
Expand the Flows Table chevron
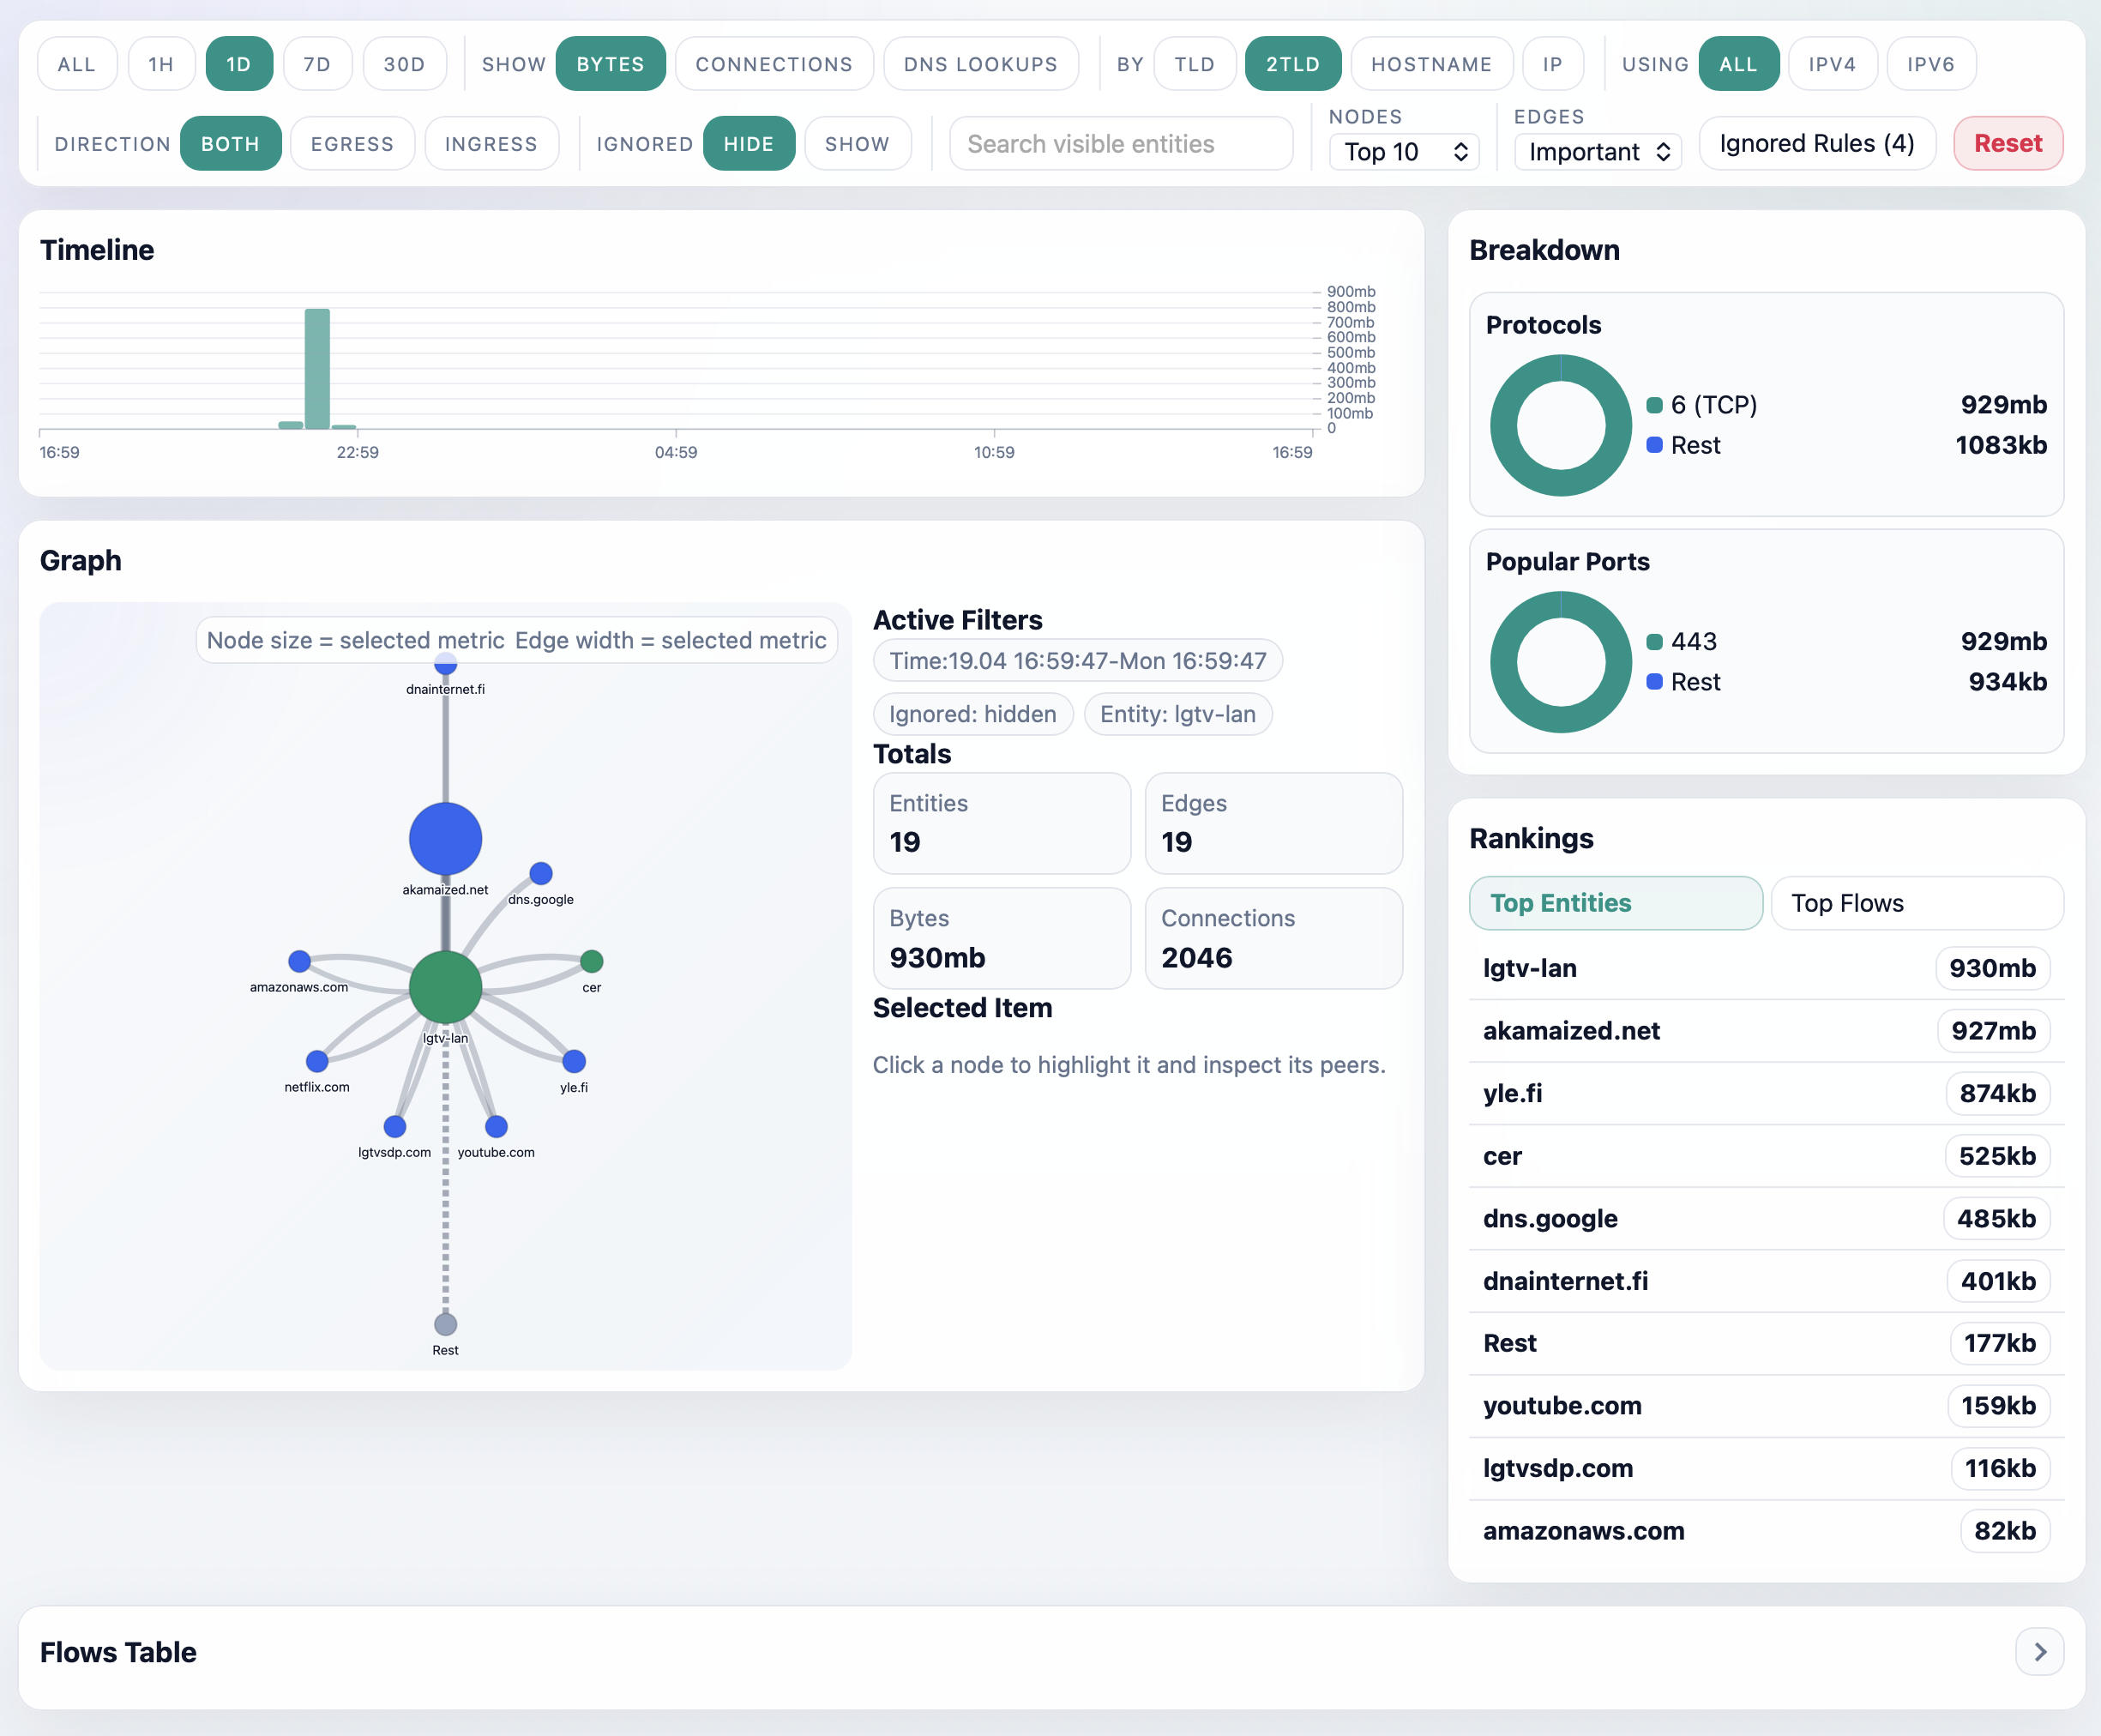tap(2039, 1652)
